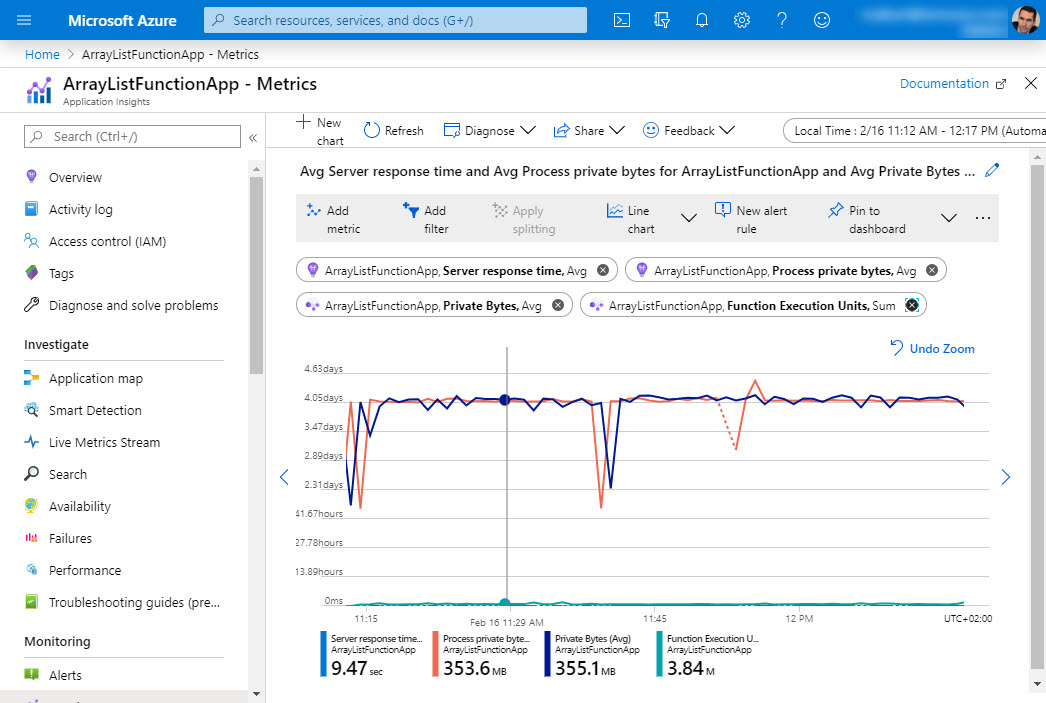This screenshot has width=1046, height=703.
Task: Click the Failures chart icon
Action: click(x=31, y=538)
